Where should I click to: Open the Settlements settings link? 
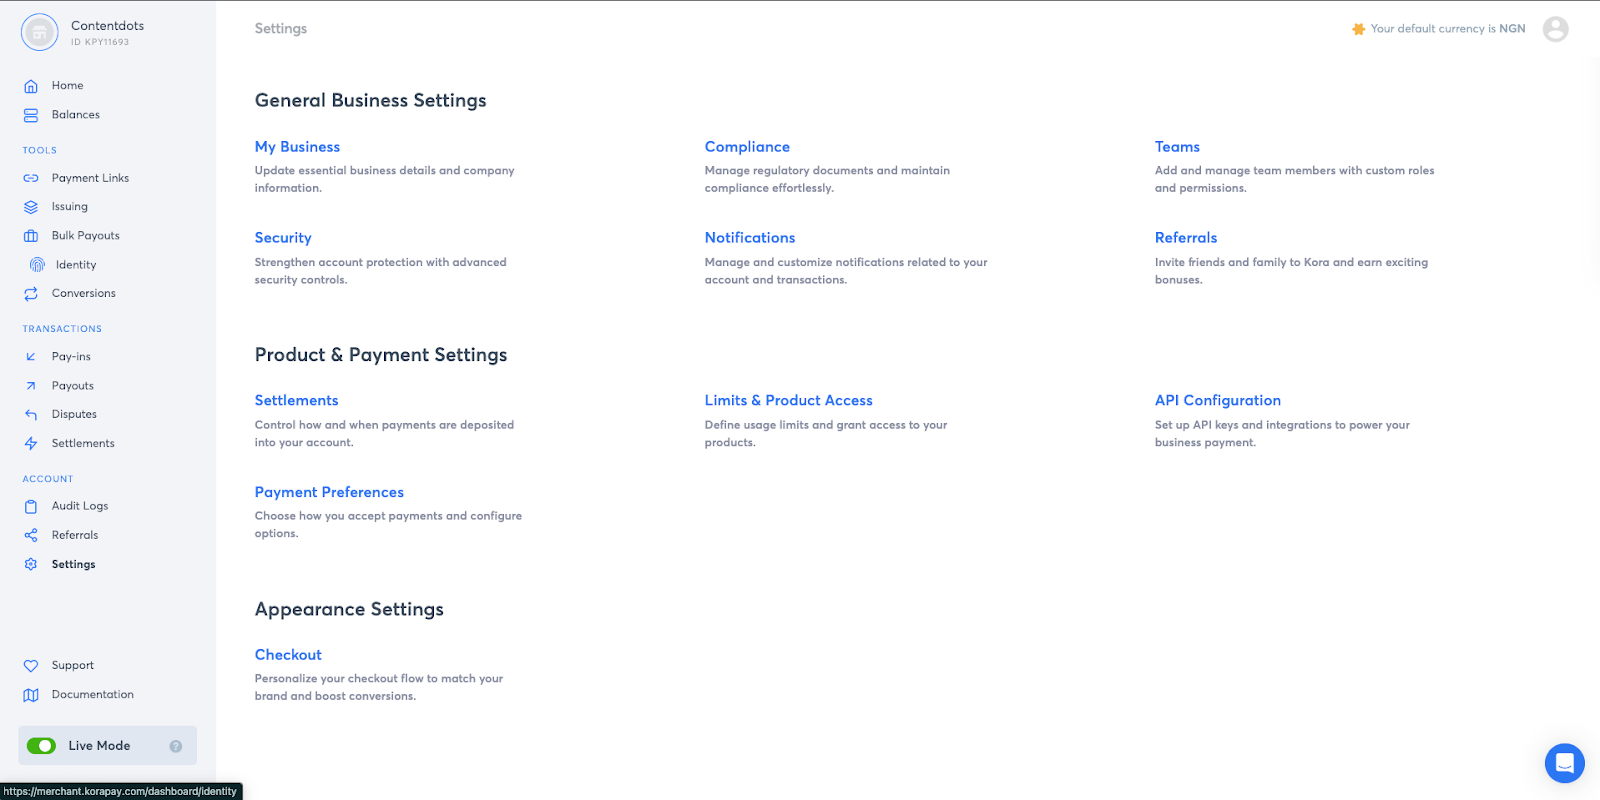click(296, 401)
